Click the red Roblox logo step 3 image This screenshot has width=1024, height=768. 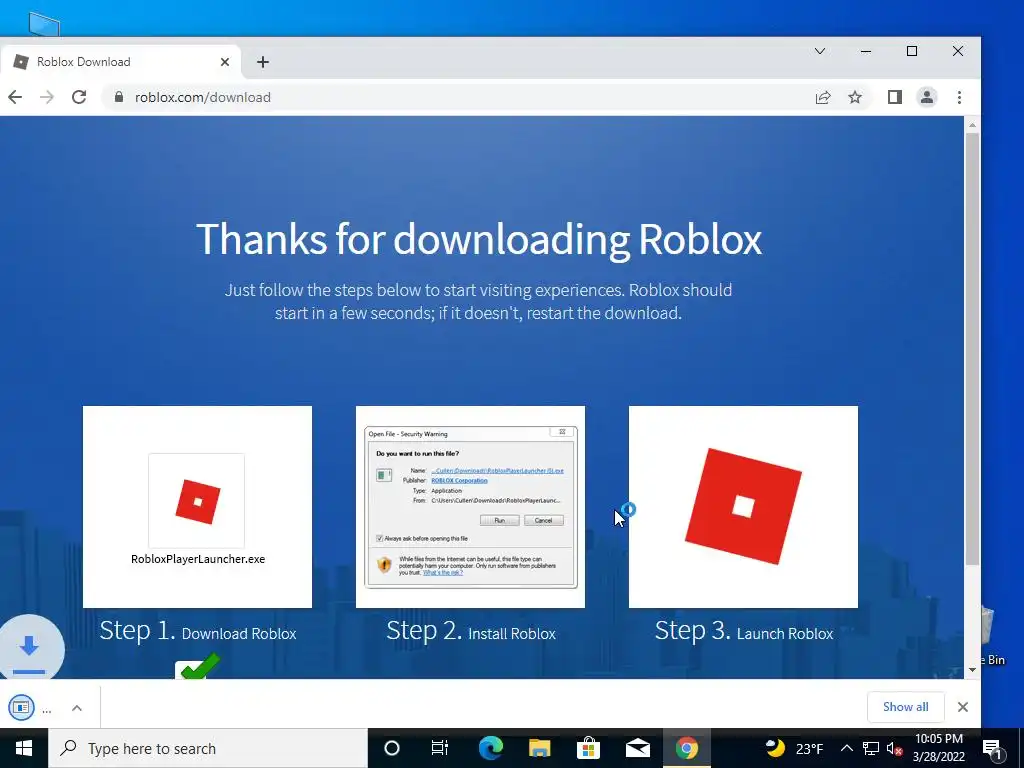(743, 507)
